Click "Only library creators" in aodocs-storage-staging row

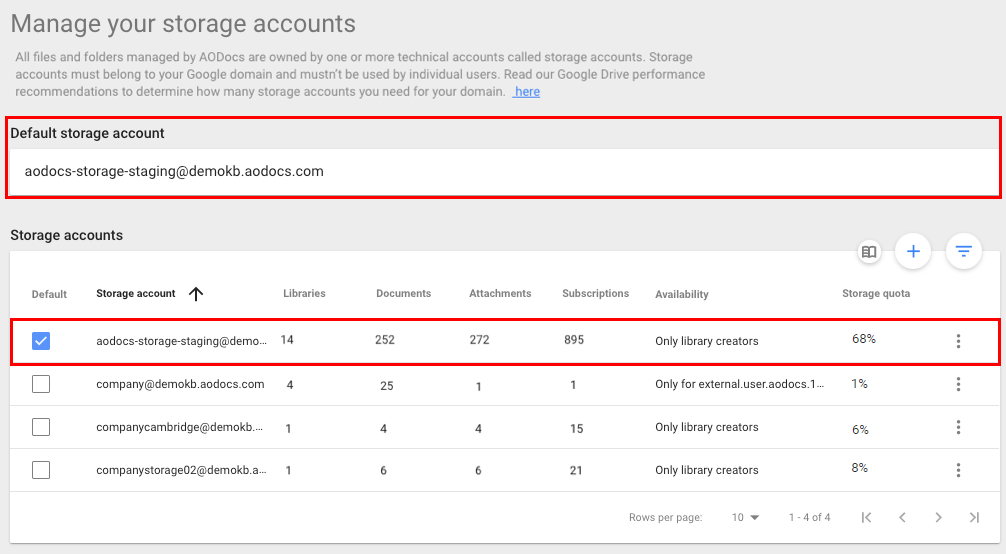point(706,341)
